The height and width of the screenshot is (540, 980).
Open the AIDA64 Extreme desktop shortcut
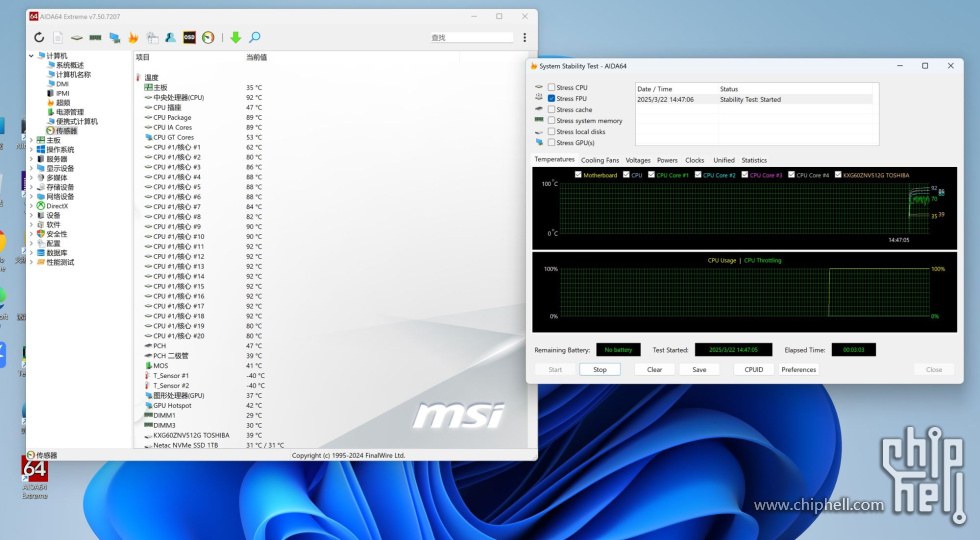click(34, 477)
